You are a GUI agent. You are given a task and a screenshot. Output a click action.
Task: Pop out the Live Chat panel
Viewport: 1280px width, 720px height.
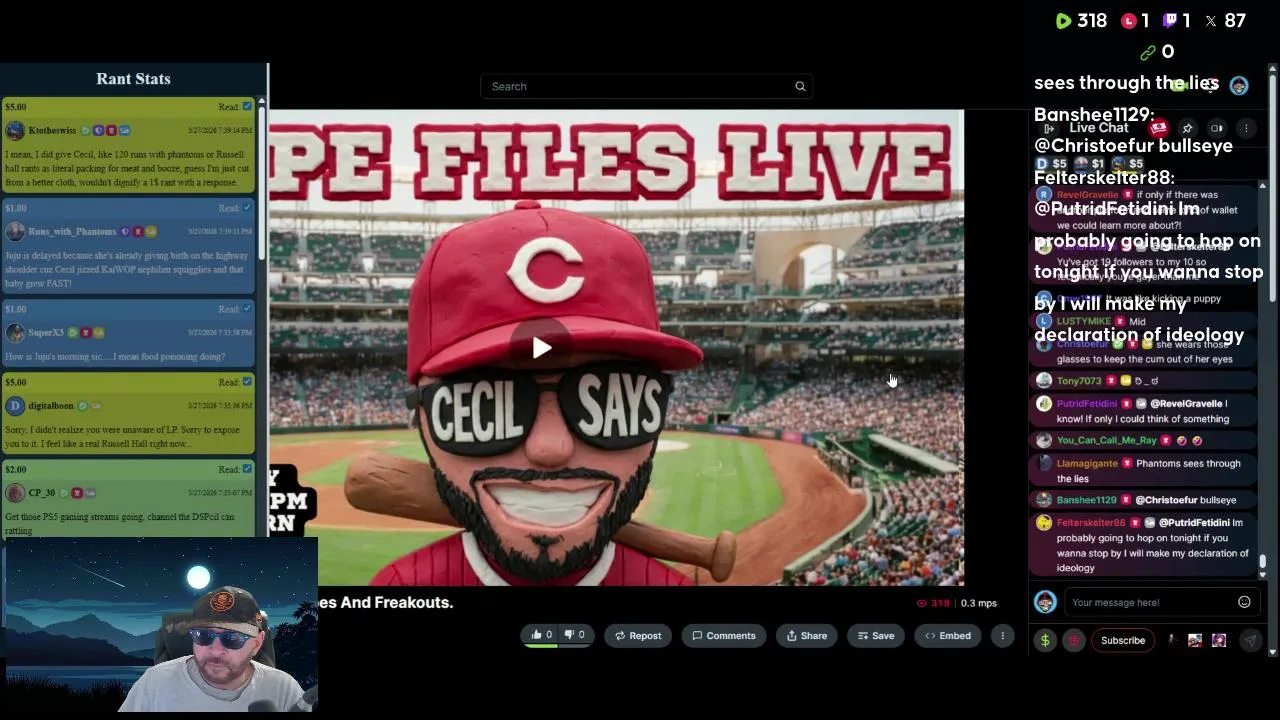[x=1049, y=128]
